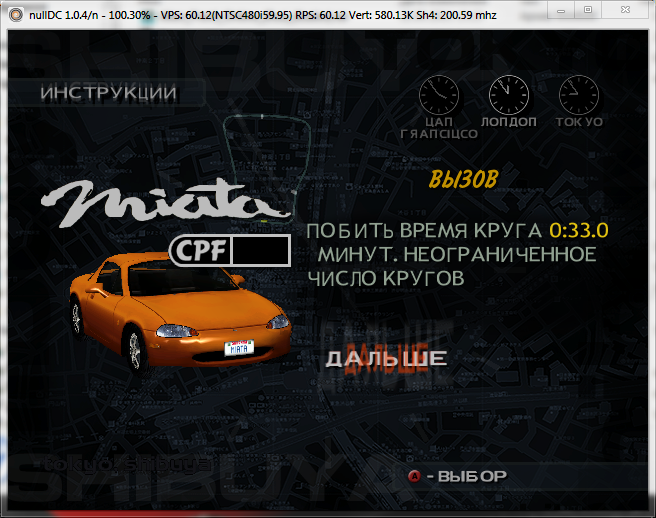
Task: Click the ДАЛЬШЕ continue button
Action: coord(386,359)
